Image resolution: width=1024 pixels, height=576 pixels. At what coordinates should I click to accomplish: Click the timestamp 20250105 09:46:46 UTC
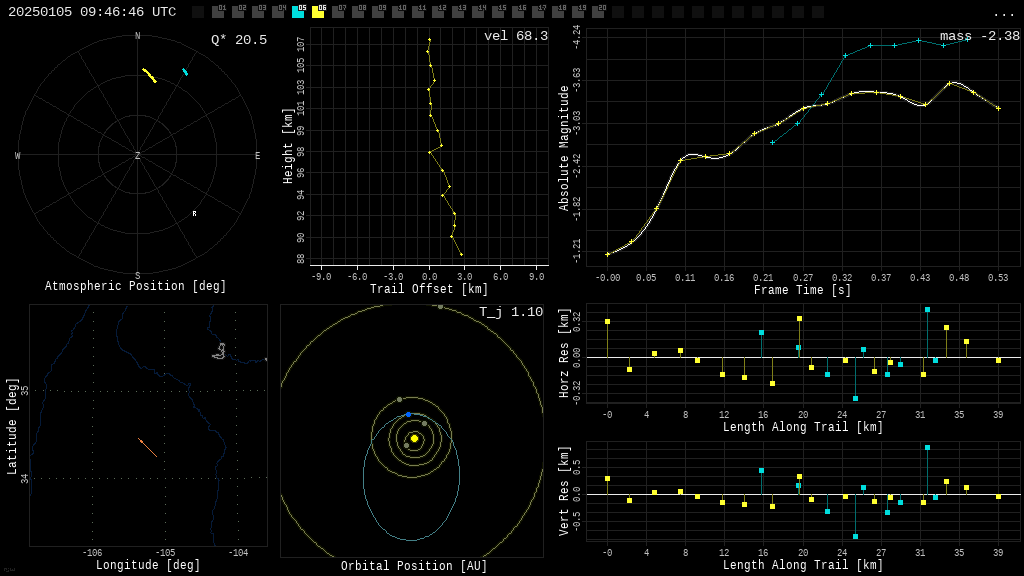pyautogui.click(x=92, y=12)
